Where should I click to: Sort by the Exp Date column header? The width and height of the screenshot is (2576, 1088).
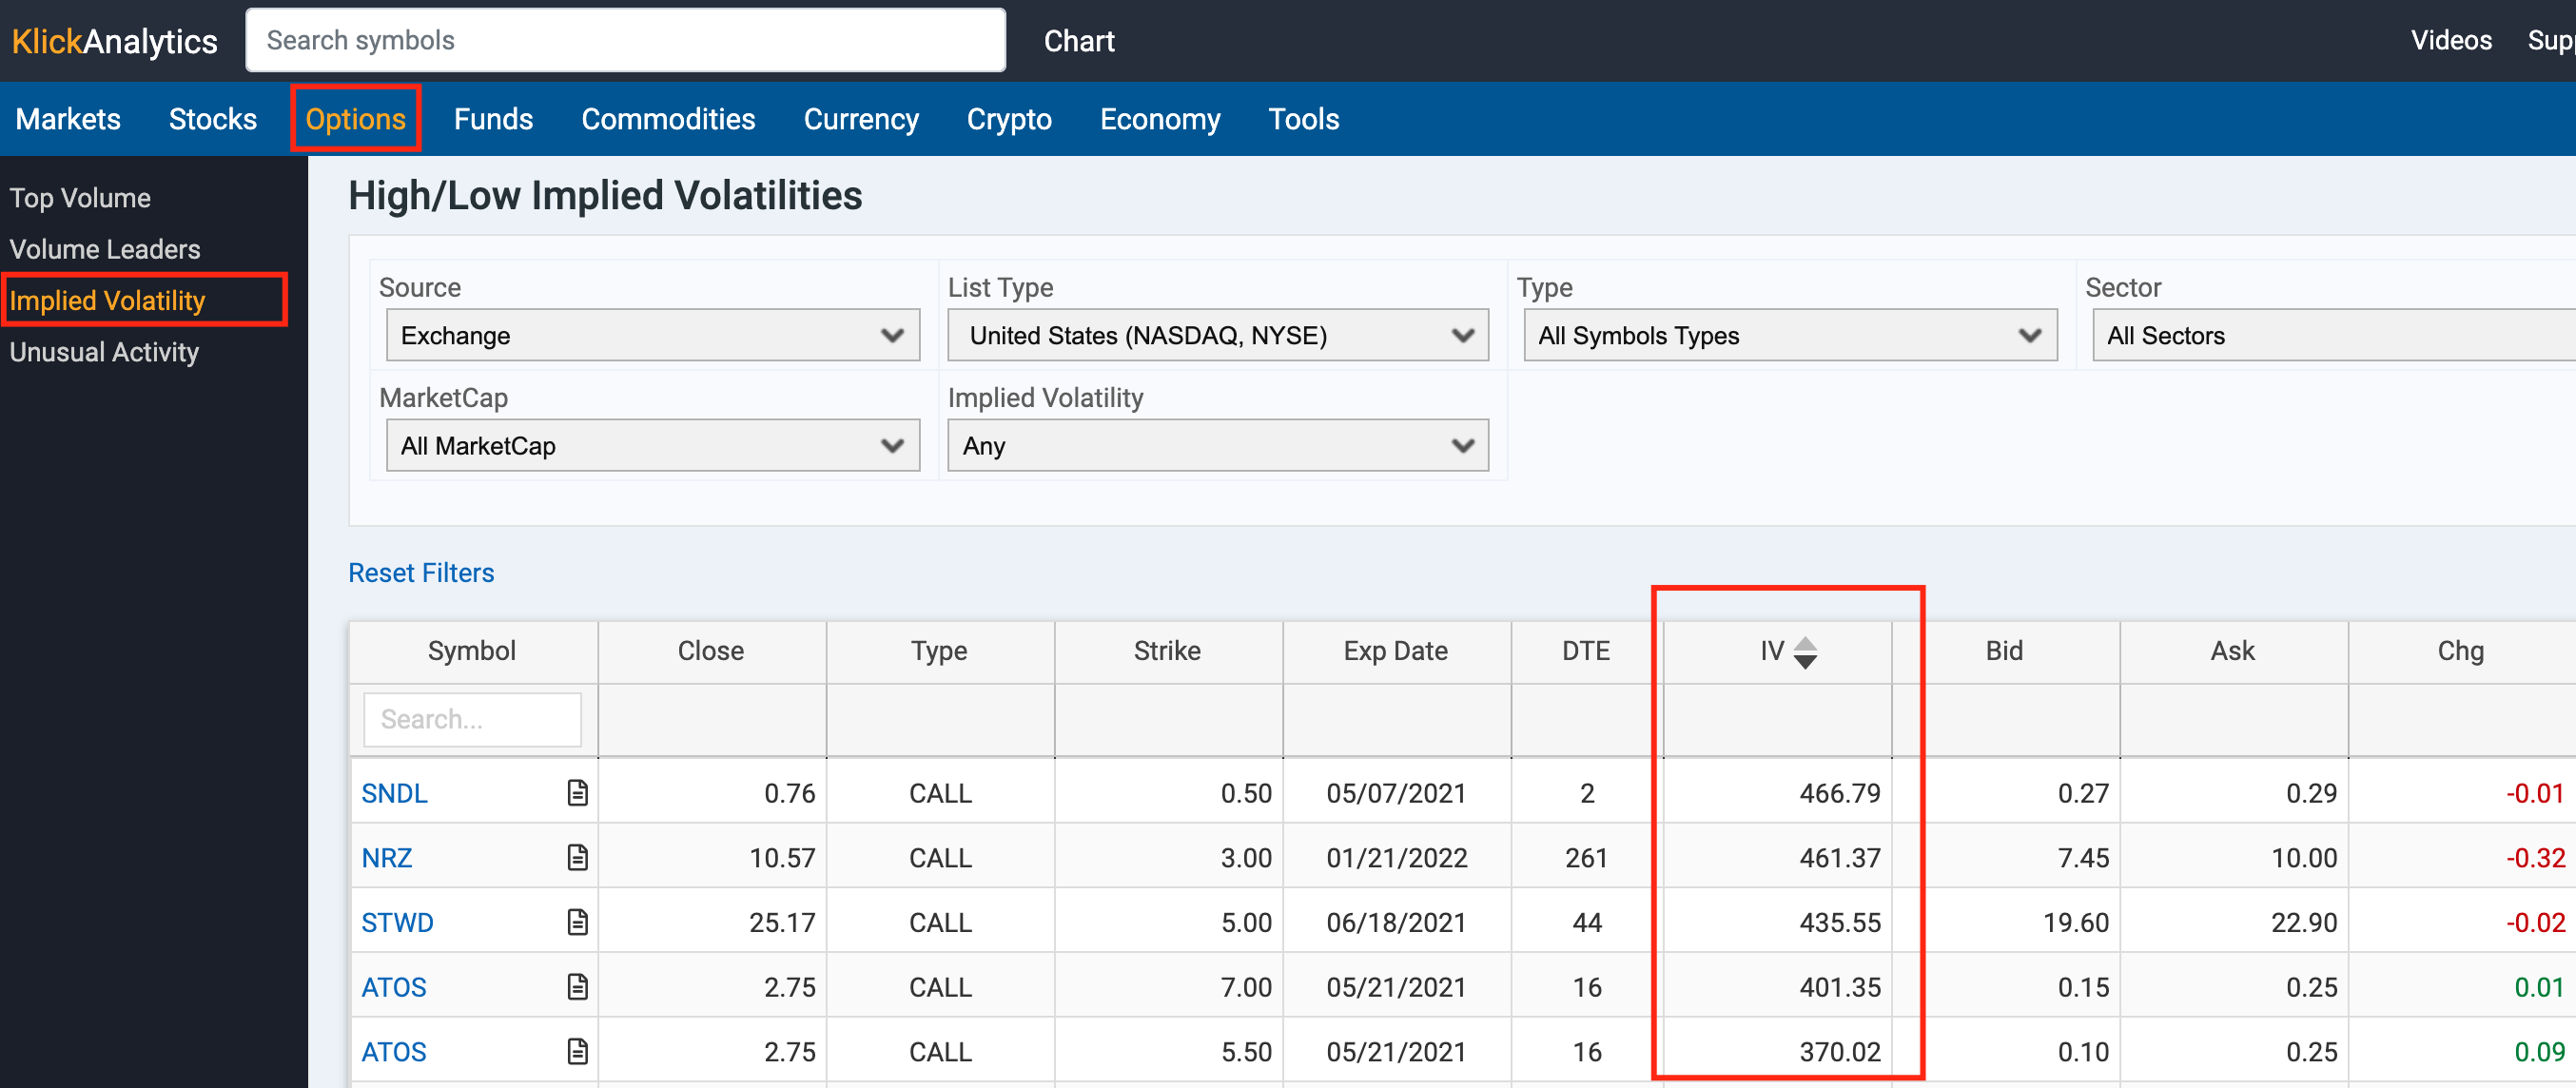[x=1396, y=651]
